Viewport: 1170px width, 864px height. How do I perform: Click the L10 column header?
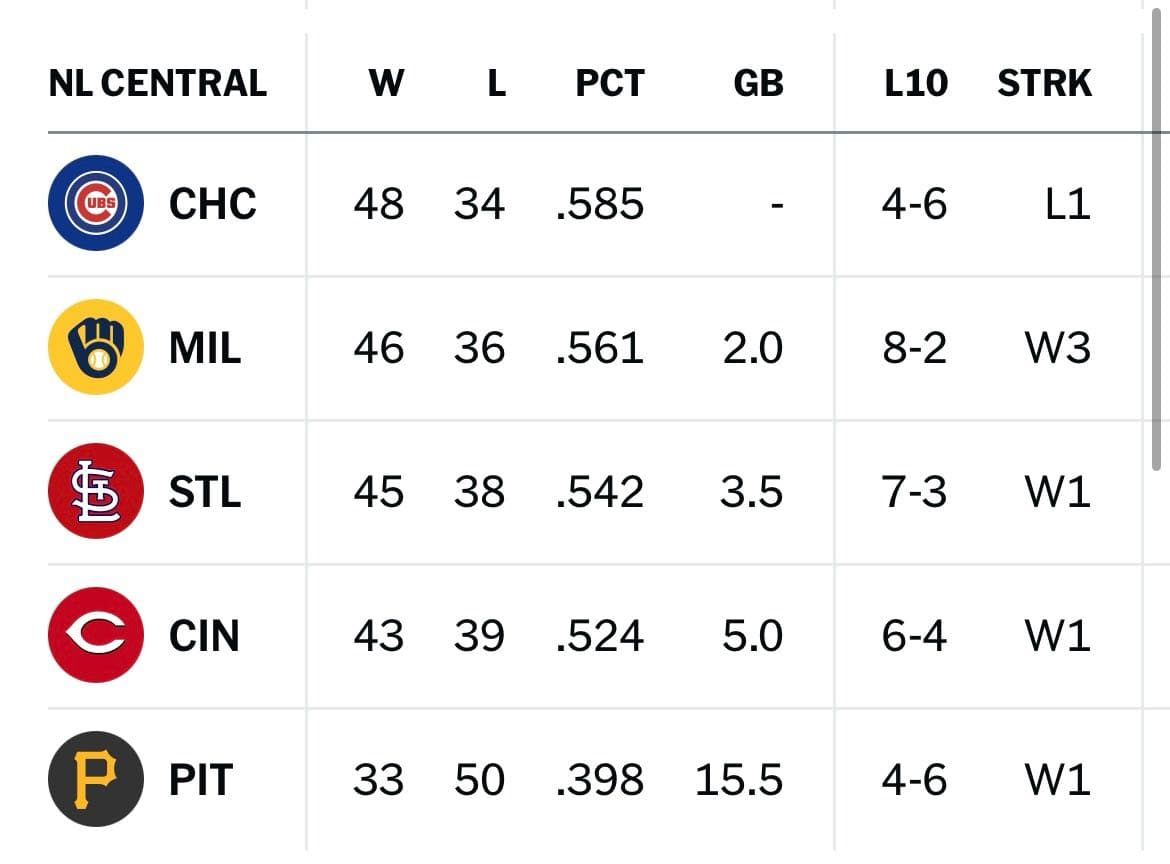[916, 83]
